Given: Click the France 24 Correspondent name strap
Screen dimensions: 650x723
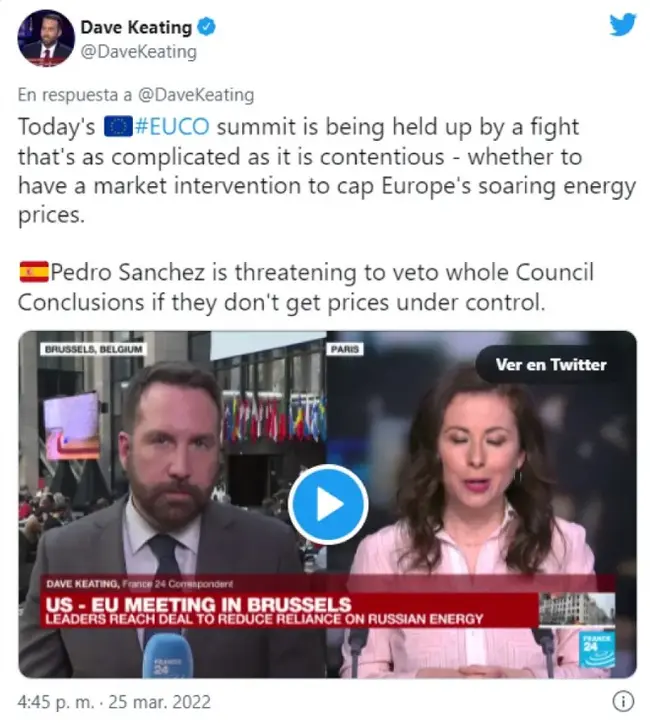Looking at the screenshot, I should tap(140, 584).
